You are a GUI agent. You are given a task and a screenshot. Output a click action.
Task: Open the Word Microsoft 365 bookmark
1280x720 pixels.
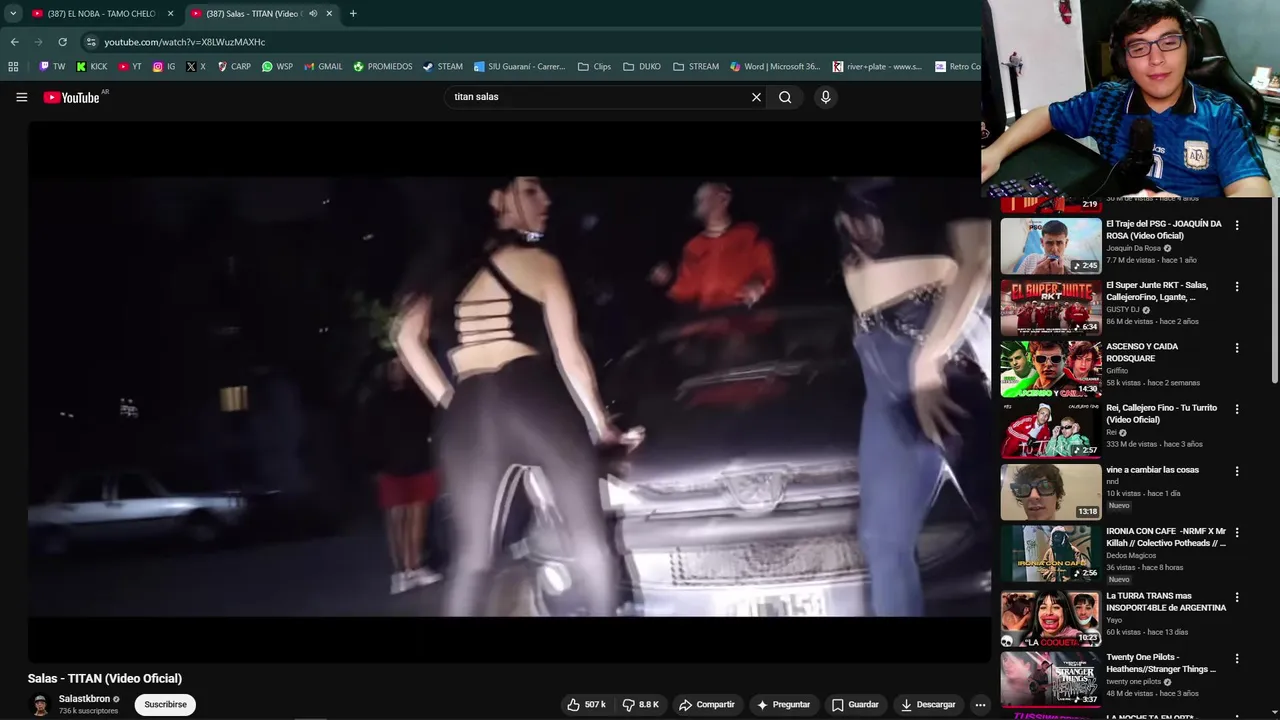point(775,67)
